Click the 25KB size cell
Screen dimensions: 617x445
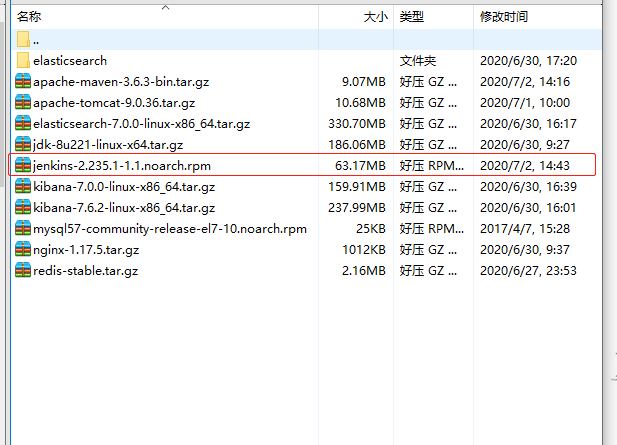pos(371,229)
